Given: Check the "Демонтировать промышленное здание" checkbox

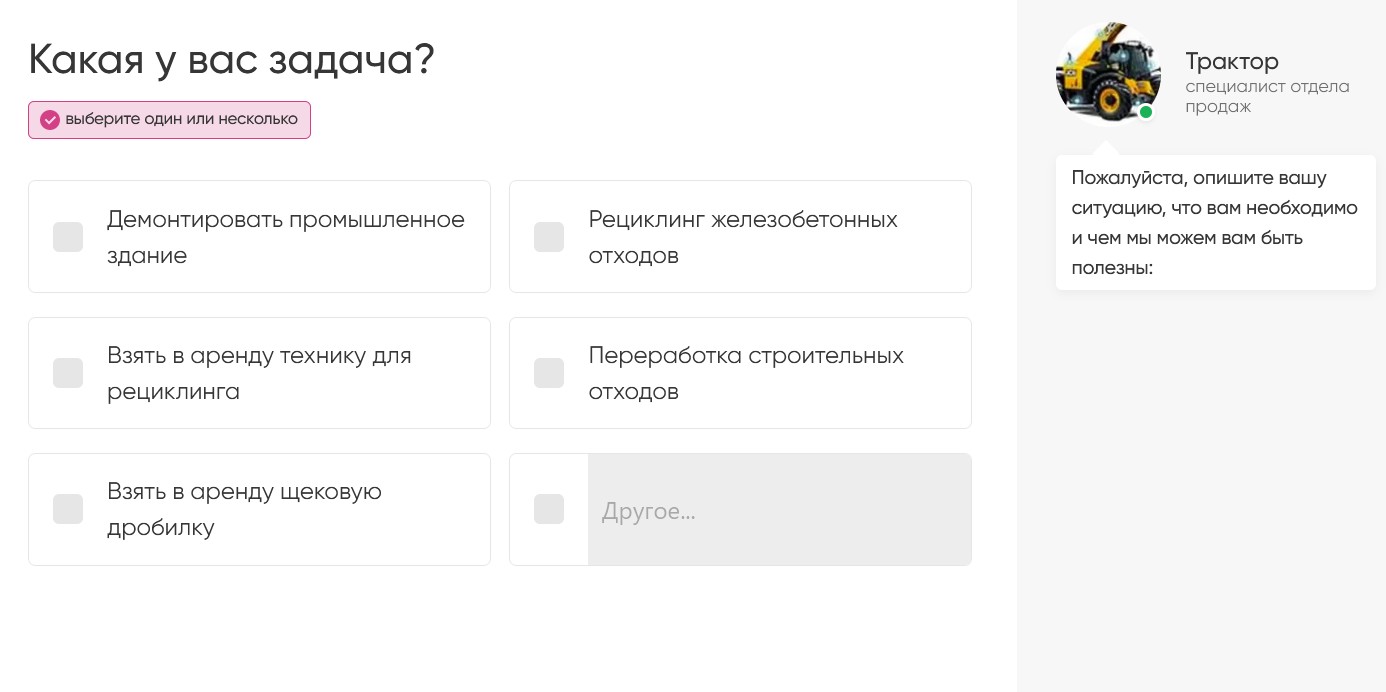Looking at the screenshot, I should point(68,237).
